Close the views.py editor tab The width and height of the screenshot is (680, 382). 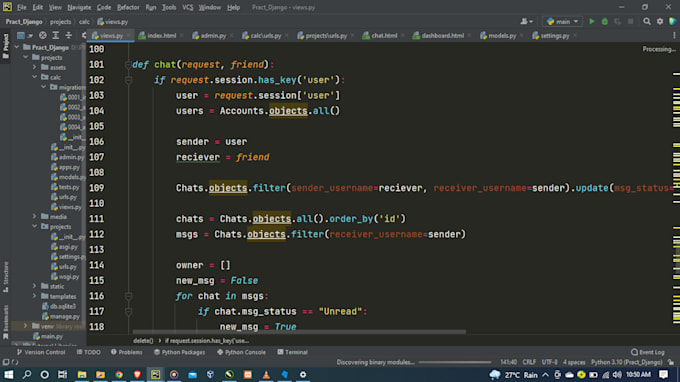(x=128, y=36)
